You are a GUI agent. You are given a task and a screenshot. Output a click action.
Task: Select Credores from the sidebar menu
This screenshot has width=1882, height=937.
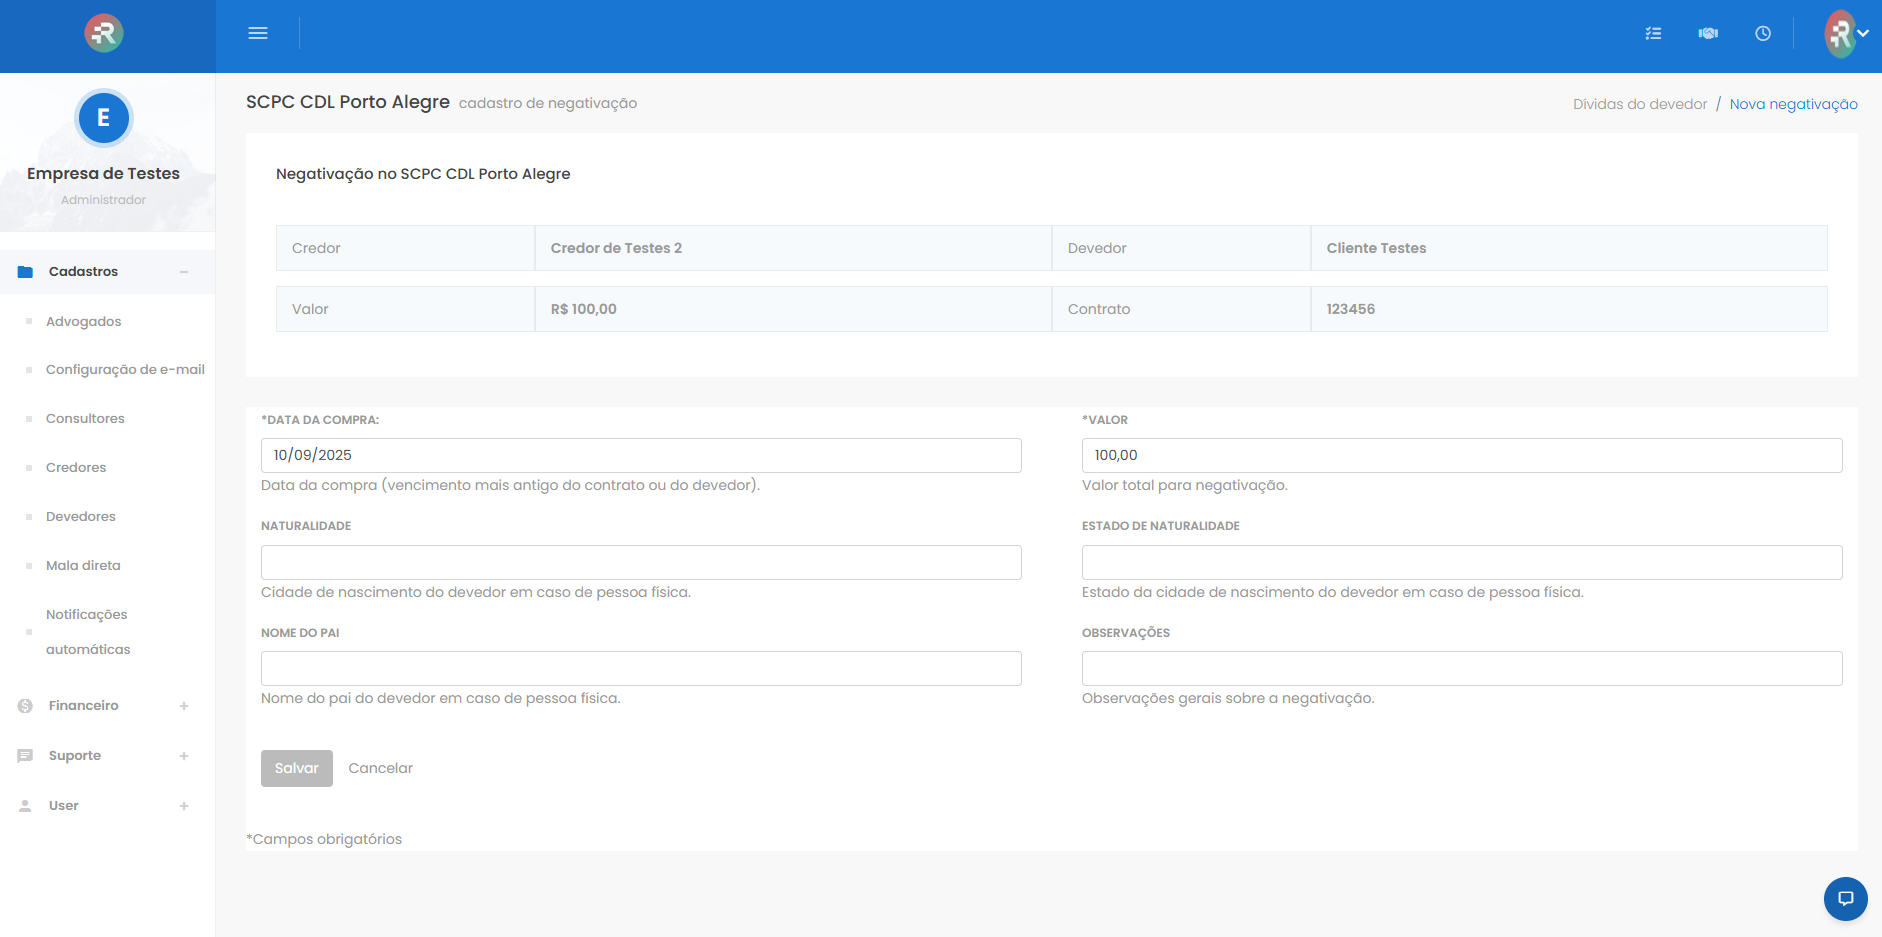pyautogui.click(x=76, y=467)
